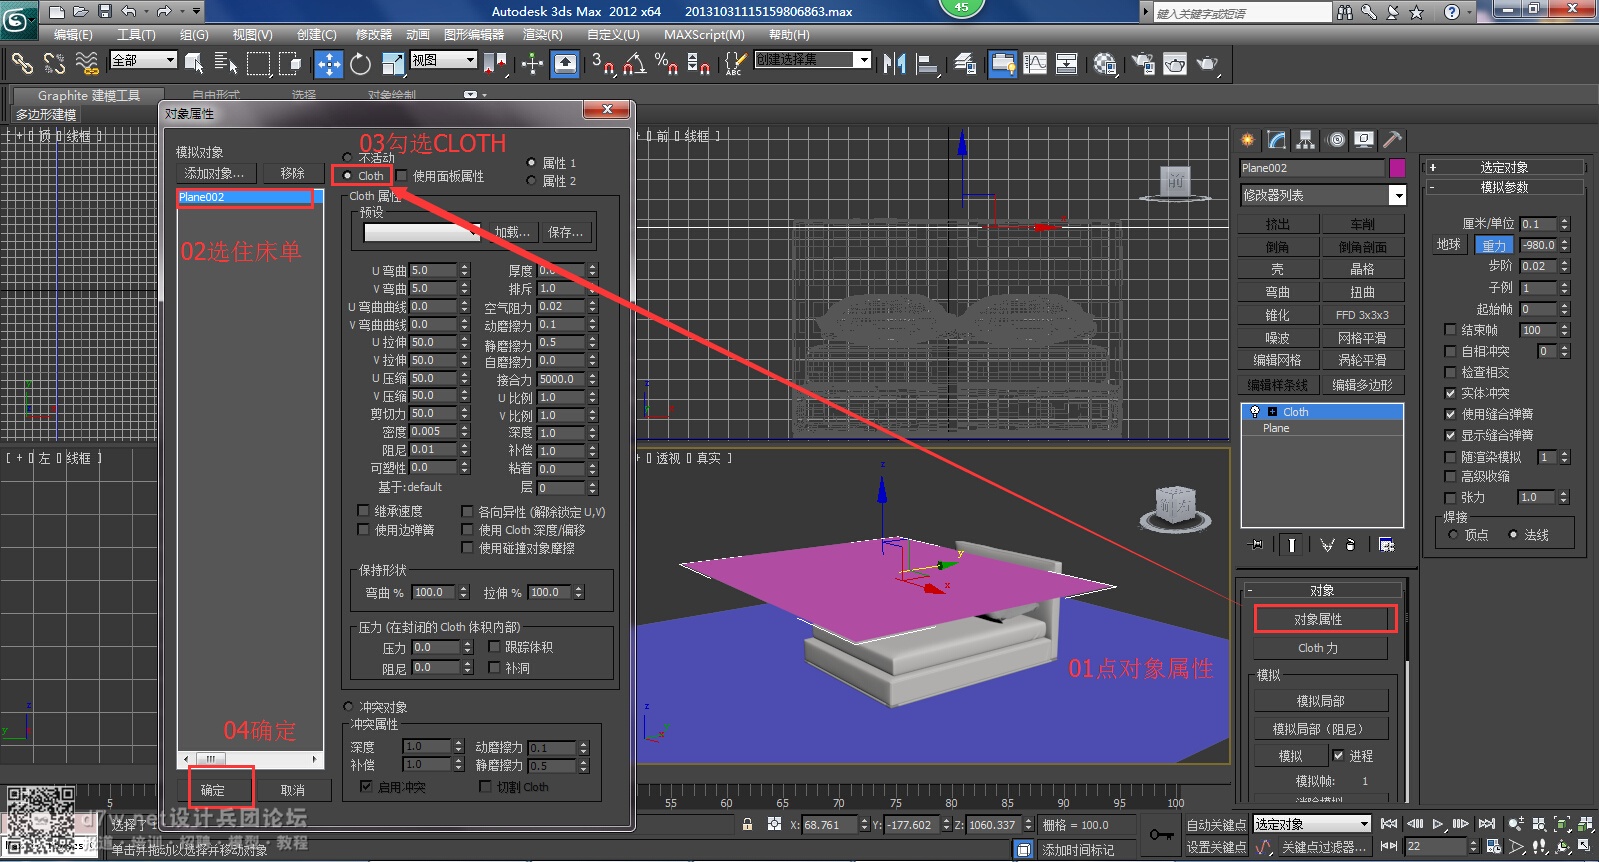Open the 选定对象 key filter dropdown
The height and width of the screenshot is (862, 1599).
1311,824
